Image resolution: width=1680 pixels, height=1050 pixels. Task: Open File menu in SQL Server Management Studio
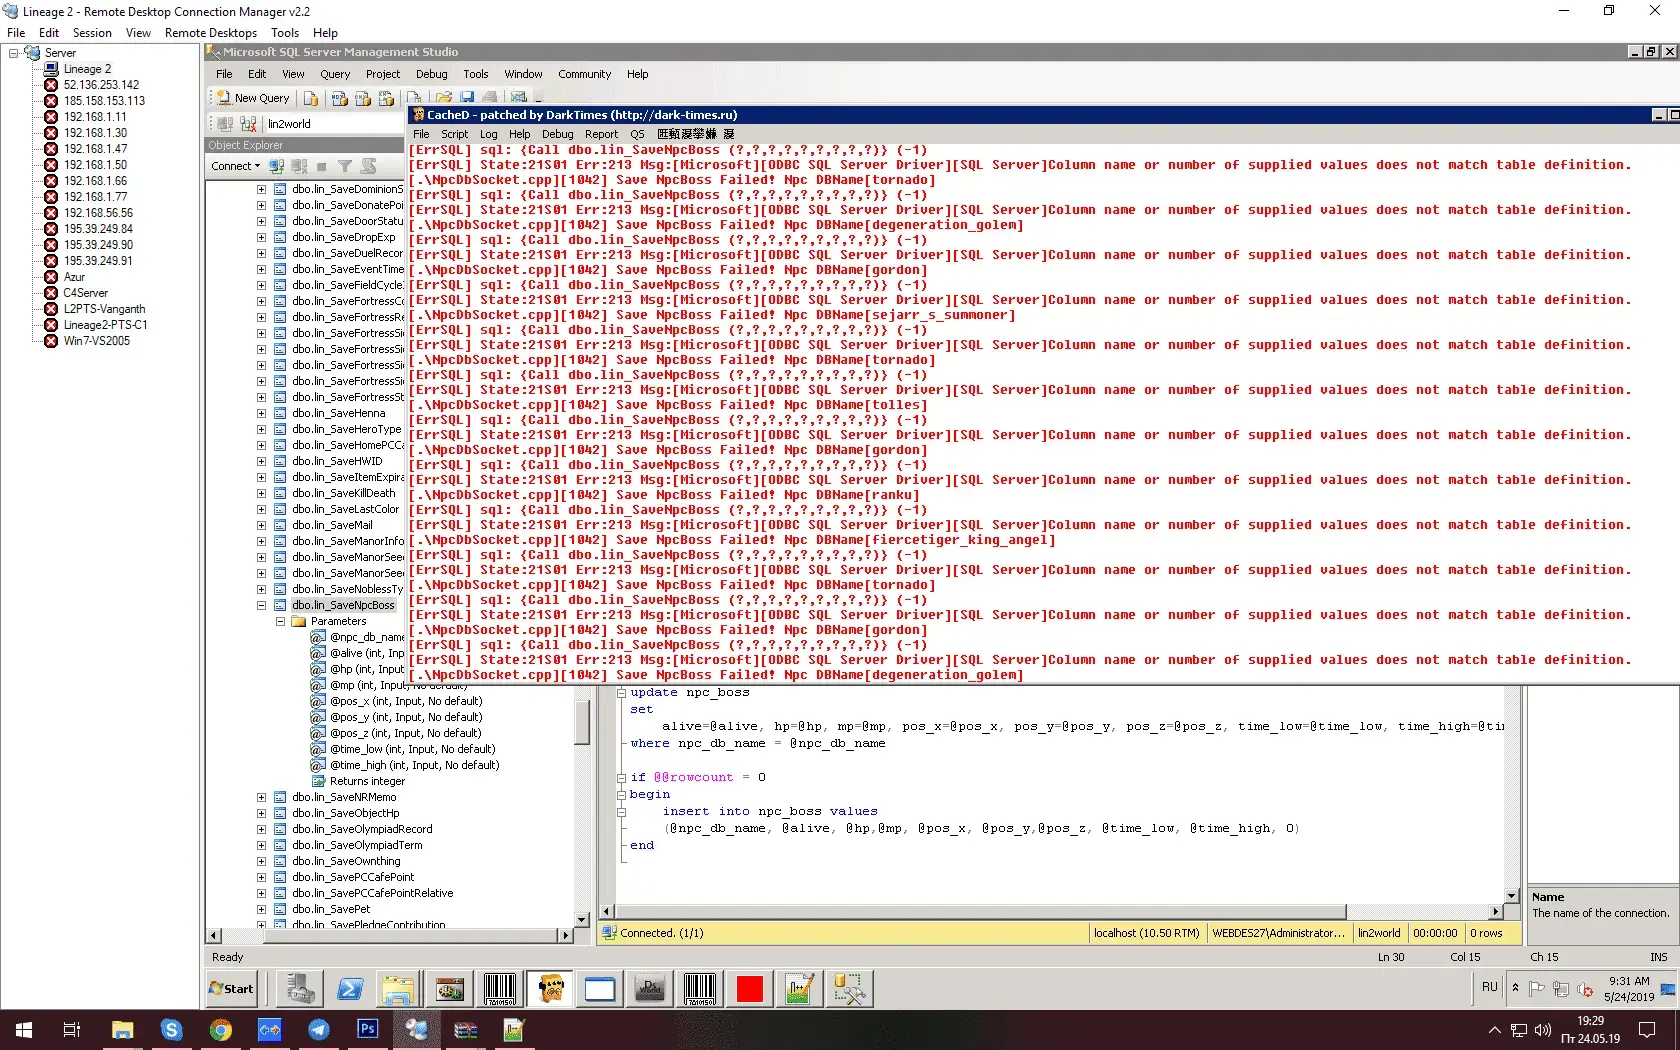tap(224, 74)
